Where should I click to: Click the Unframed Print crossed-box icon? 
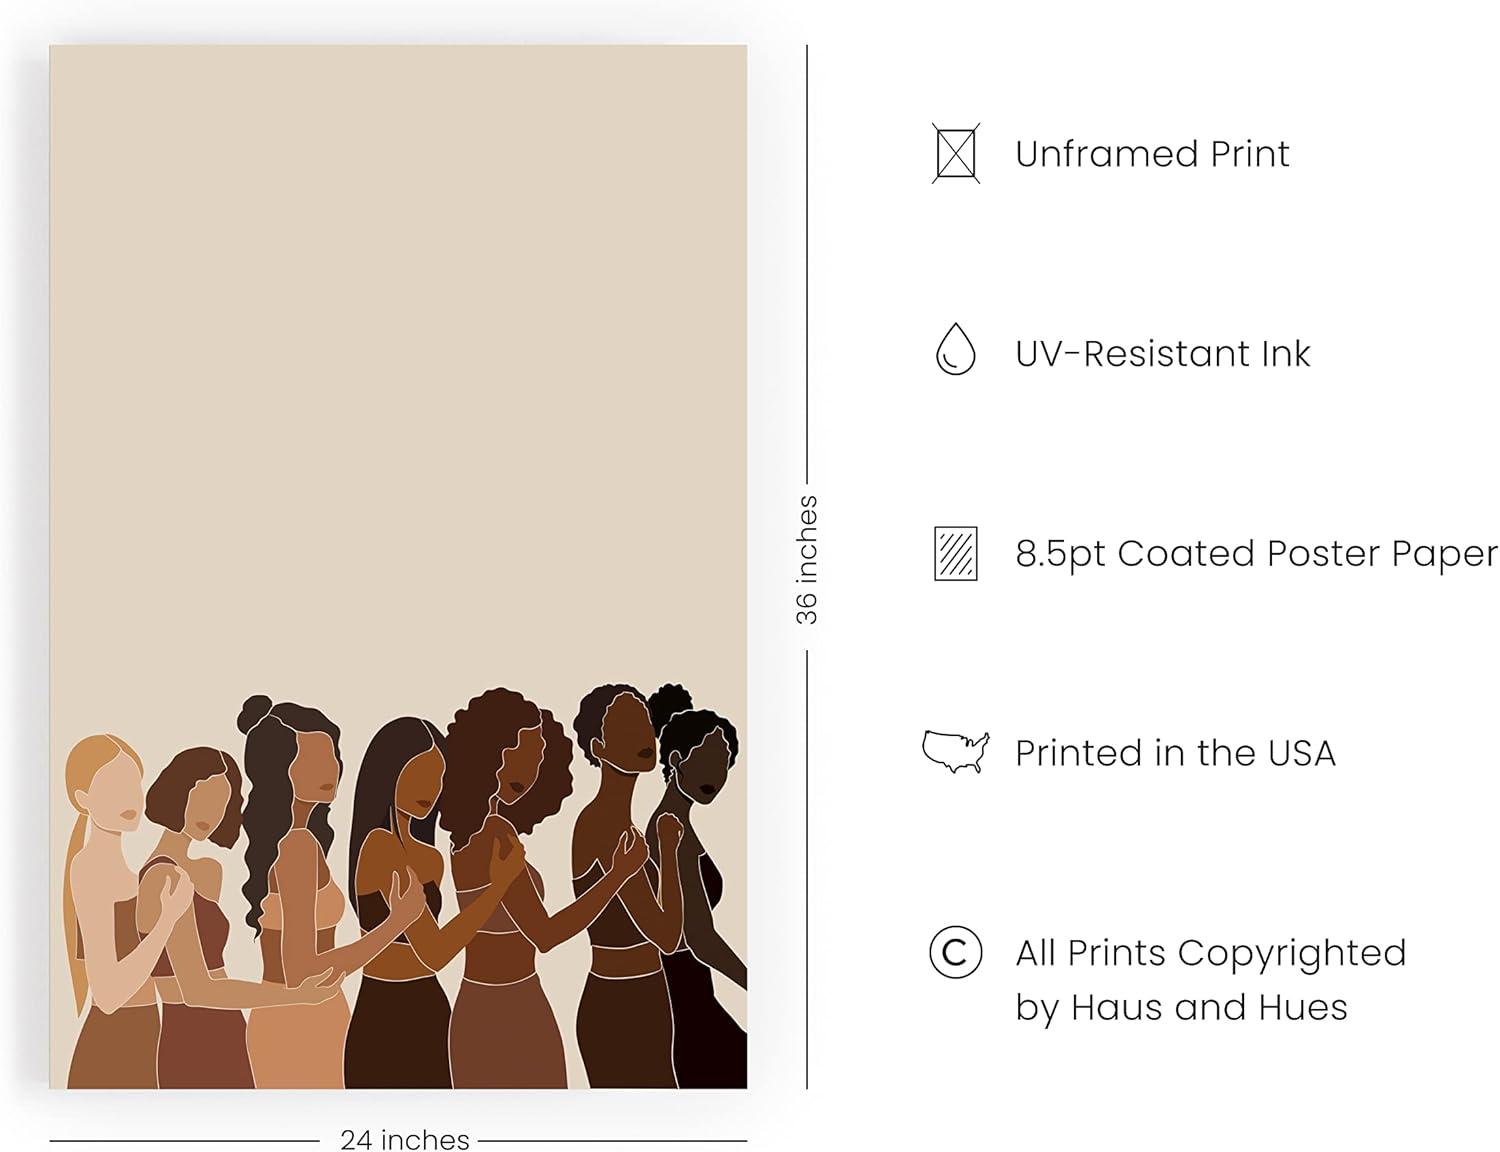tap(955, 153)
